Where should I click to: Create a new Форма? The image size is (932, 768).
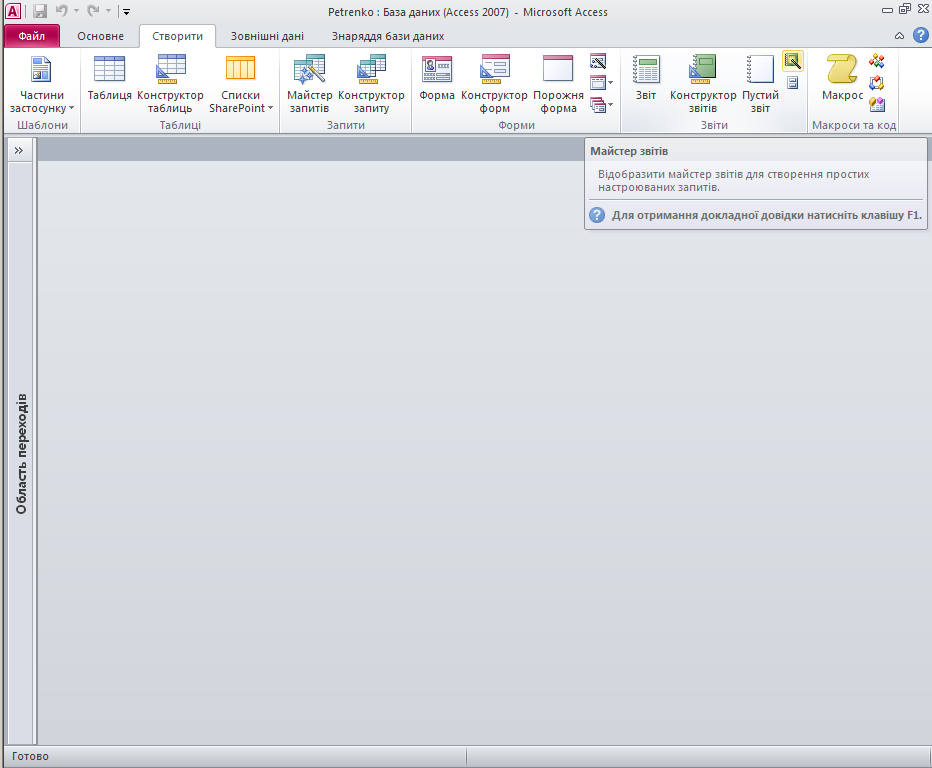pyautogui.click(x=437, y=78)
